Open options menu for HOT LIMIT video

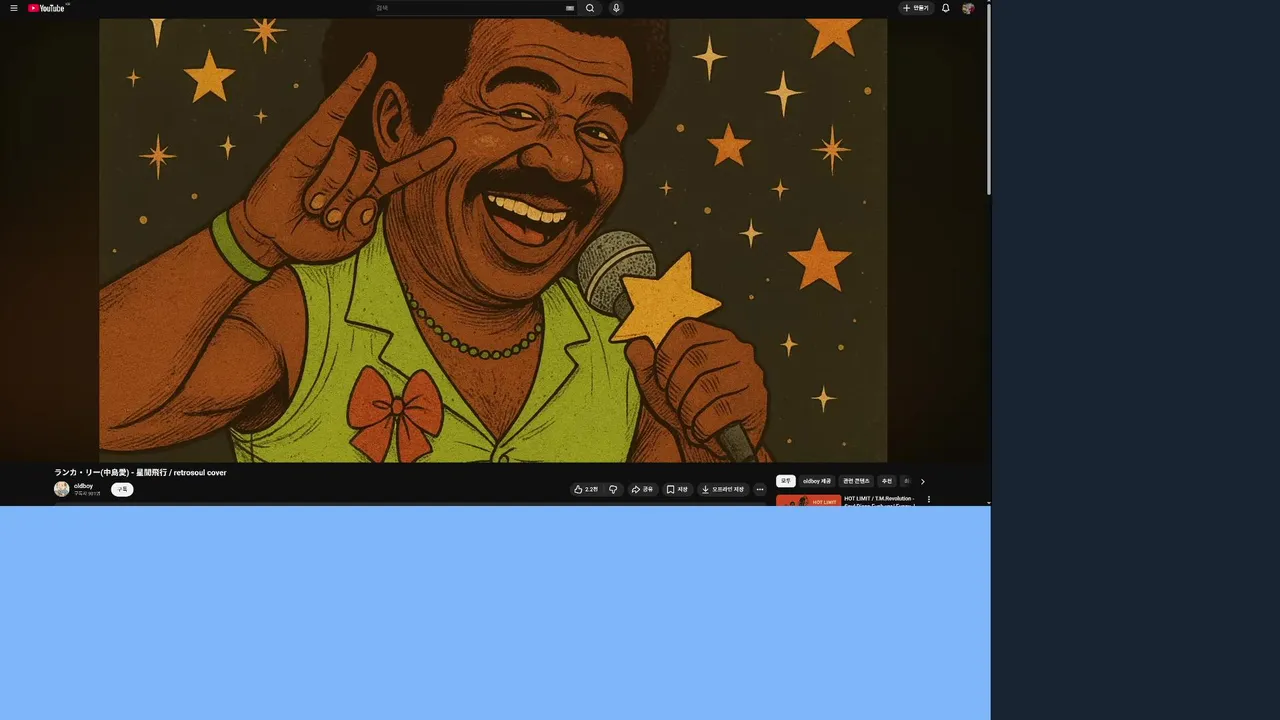[x=928, y=499]
